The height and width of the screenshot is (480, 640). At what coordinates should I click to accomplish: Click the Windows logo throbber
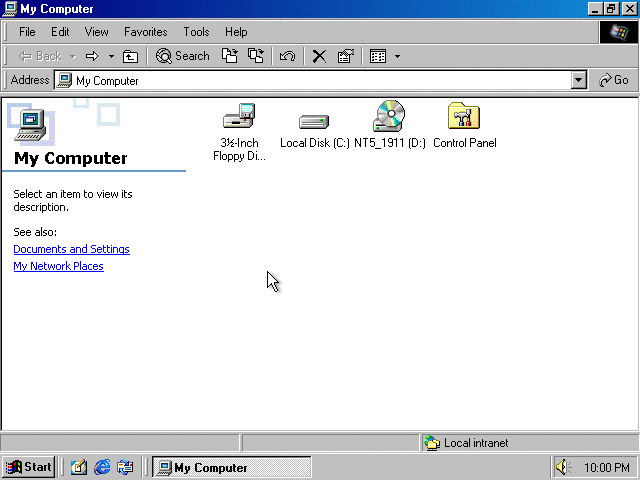coord(619,32)
